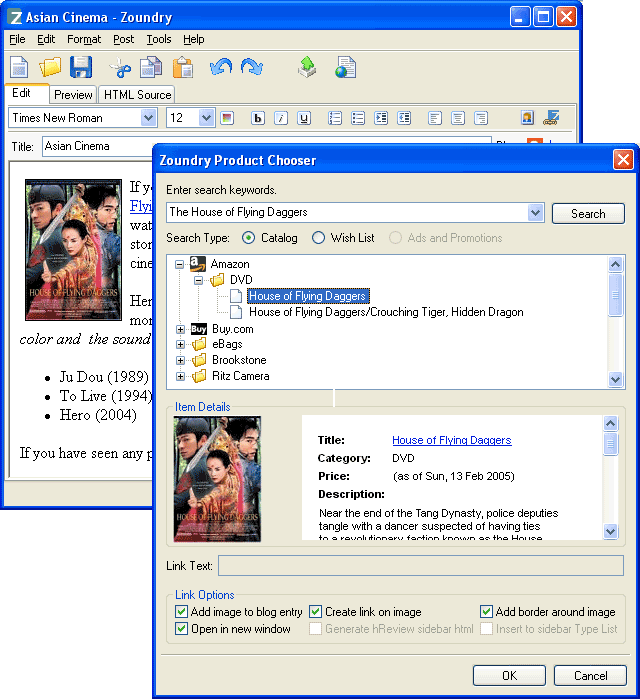This screenshot has width=640, height=700.
Task: Click the Item Details movie poster thumbnail
Action: pyautogui.click(x=217, y=479)
